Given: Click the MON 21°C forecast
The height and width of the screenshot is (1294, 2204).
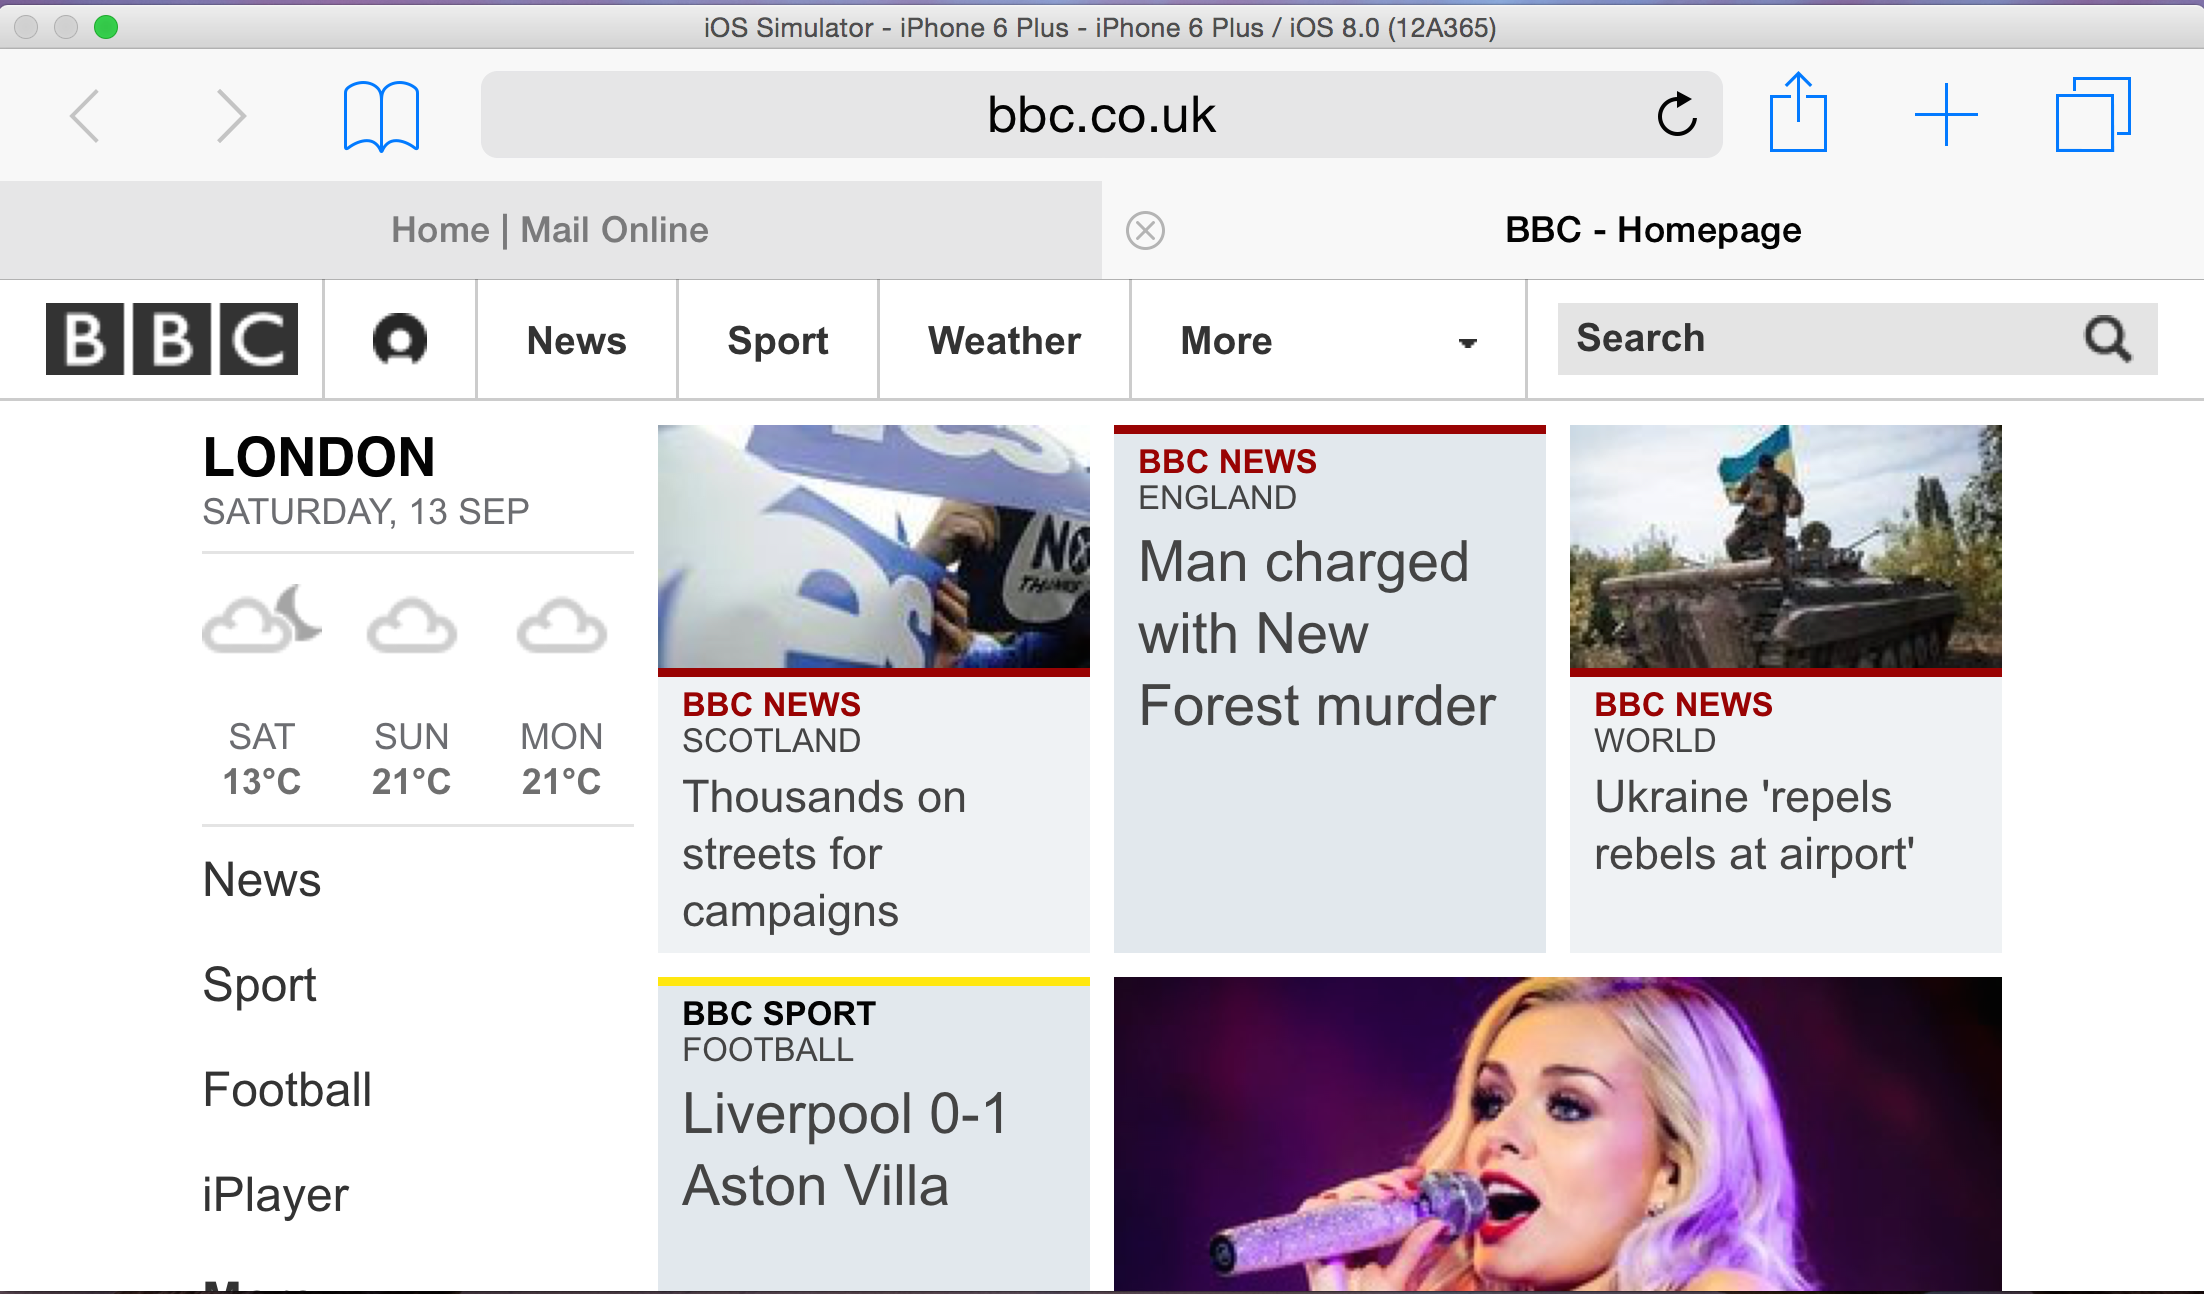Looking at the screenshot, I should [562, 759].
